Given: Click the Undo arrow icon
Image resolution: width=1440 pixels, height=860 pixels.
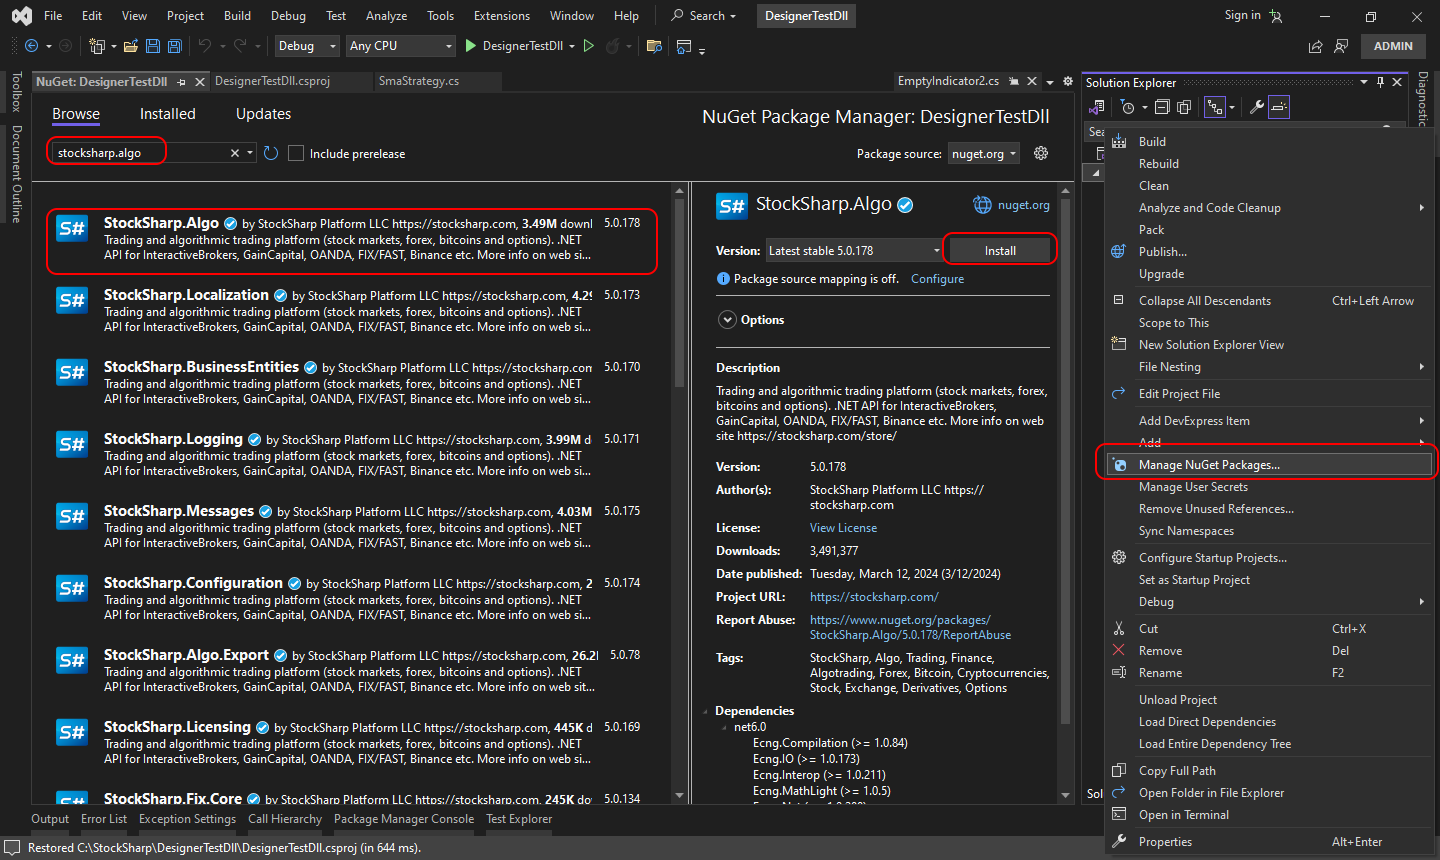Looking at the screenshot, I should coord(205,46).
